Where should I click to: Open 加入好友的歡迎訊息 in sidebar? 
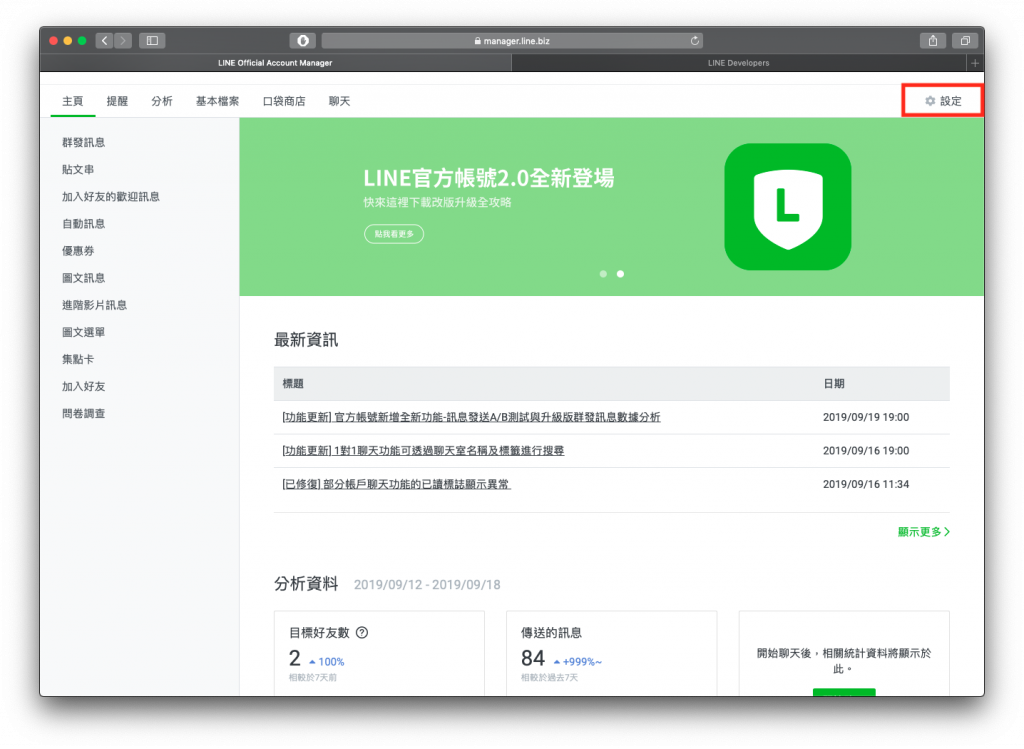click(111, 197)
